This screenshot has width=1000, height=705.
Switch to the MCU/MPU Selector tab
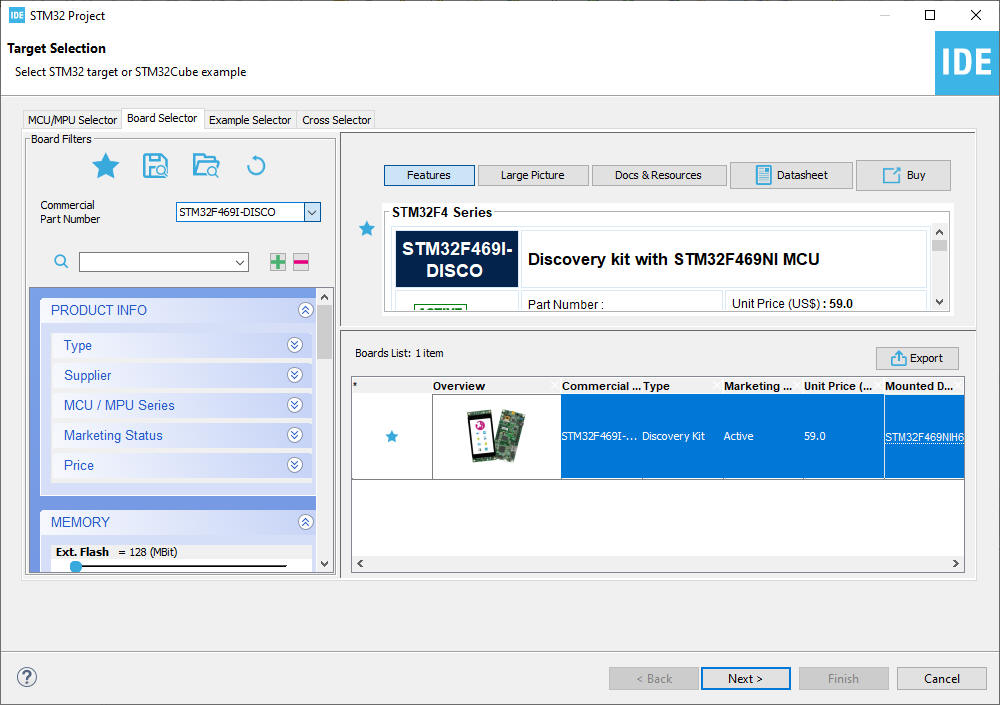pyautogui.click(x=72, y=120)
